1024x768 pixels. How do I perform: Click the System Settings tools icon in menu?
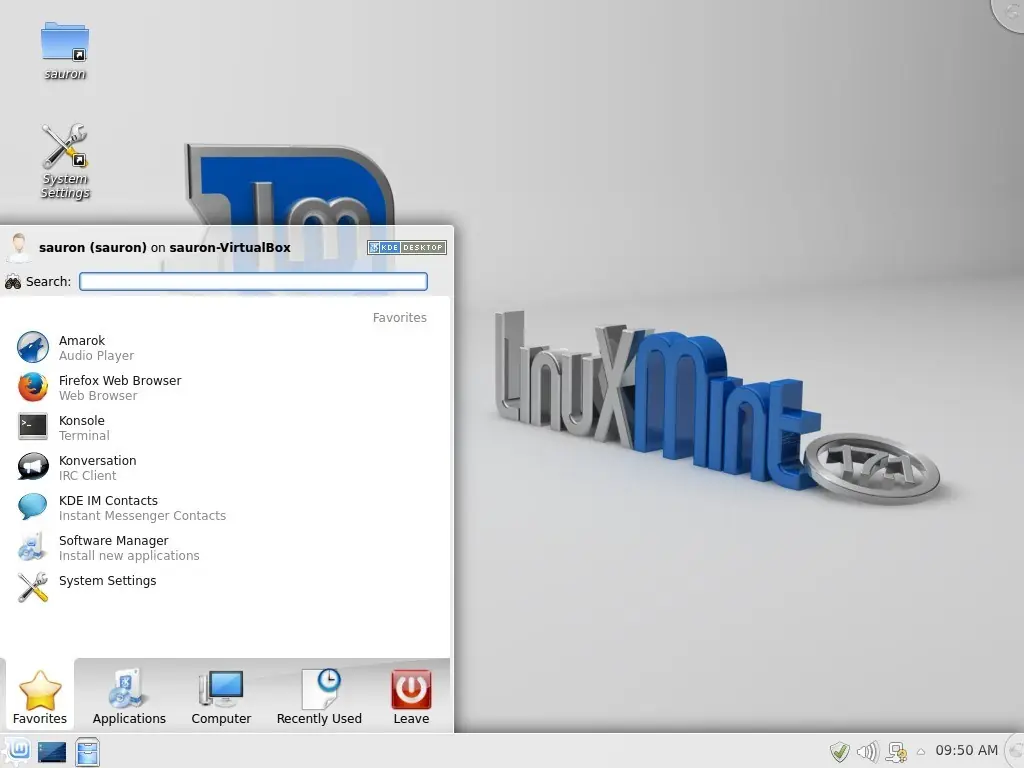pos(33,587)
